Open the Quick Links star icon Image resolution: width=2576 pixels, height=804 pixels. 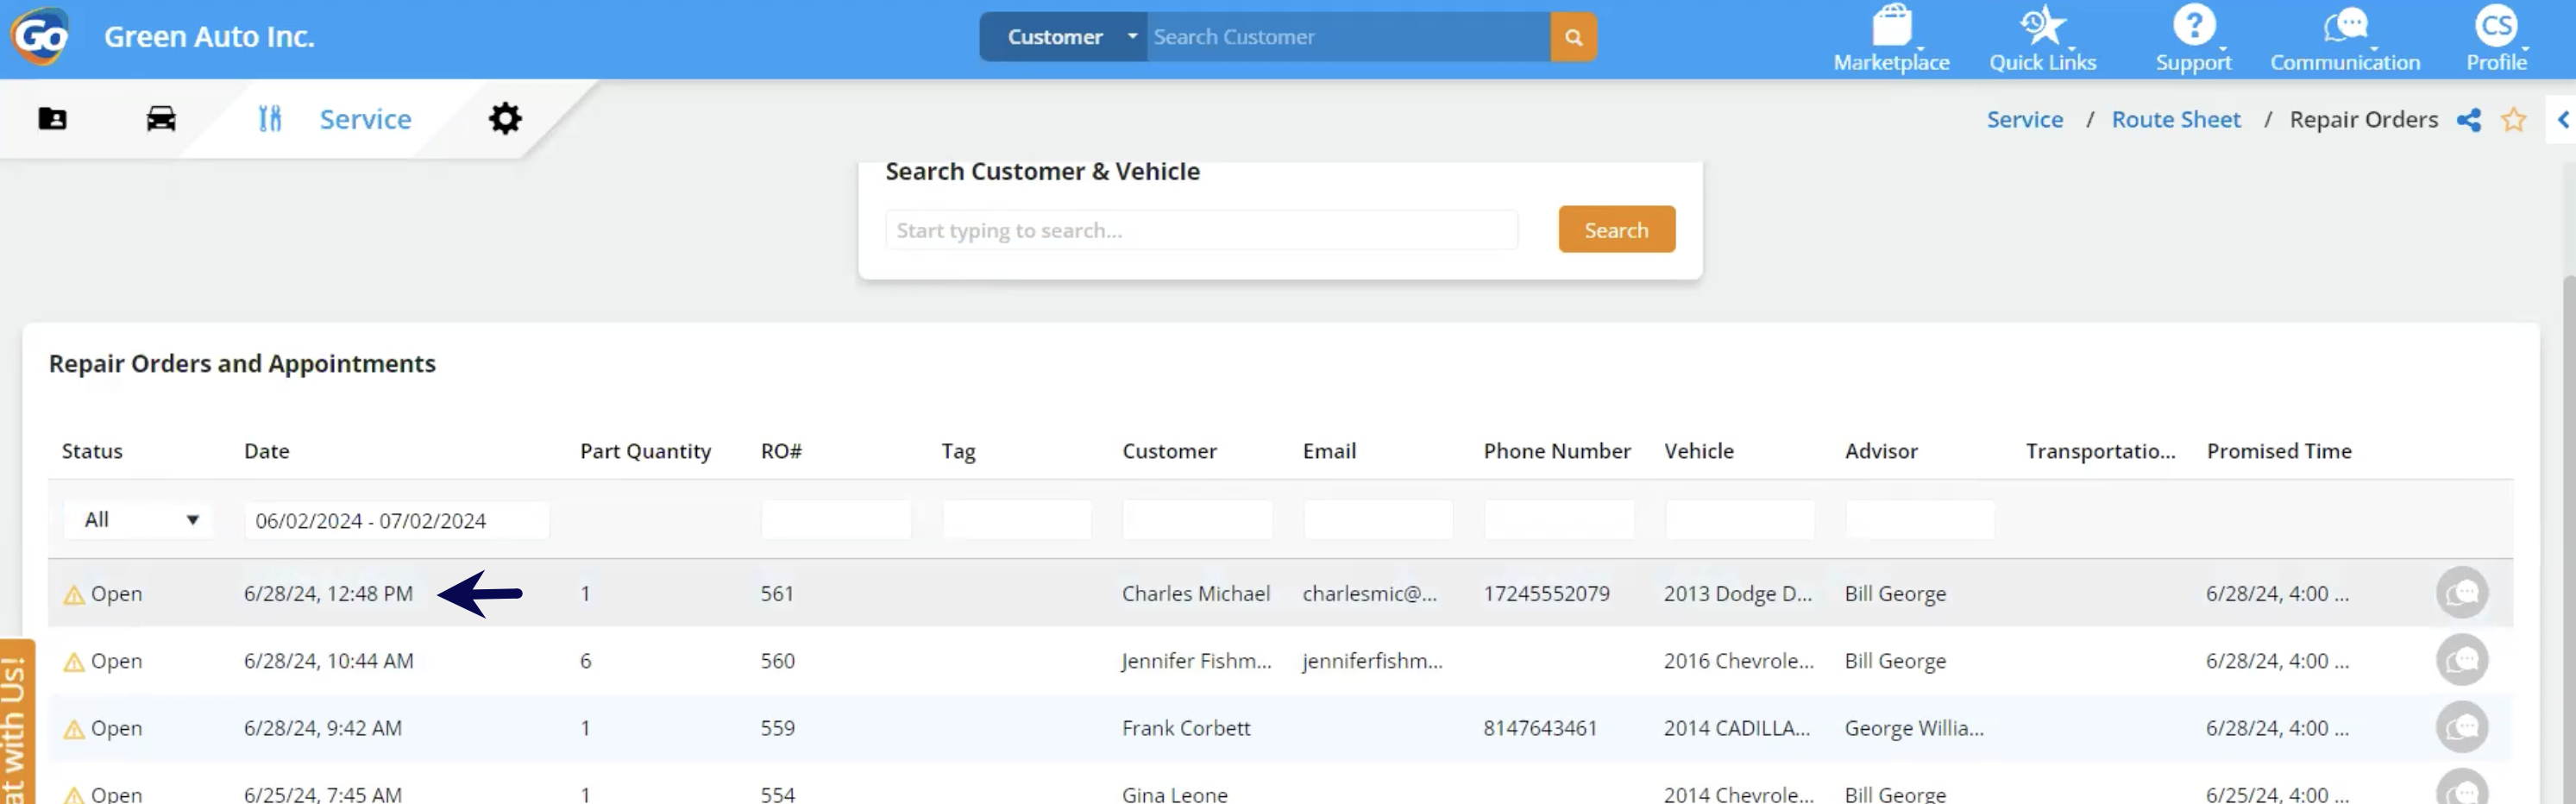[x=2041, y=26]
